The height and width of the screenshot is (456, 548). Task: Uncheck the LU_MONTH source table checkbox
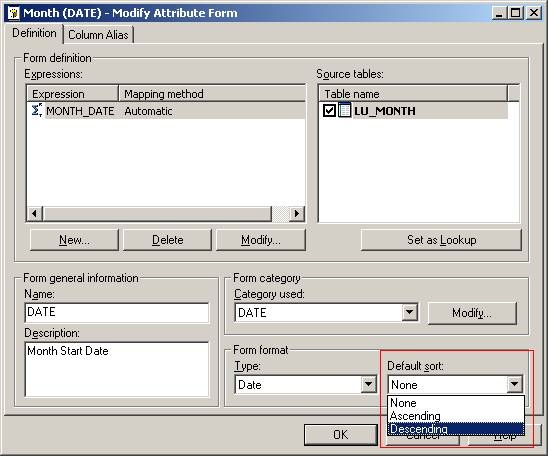point(329,111)
